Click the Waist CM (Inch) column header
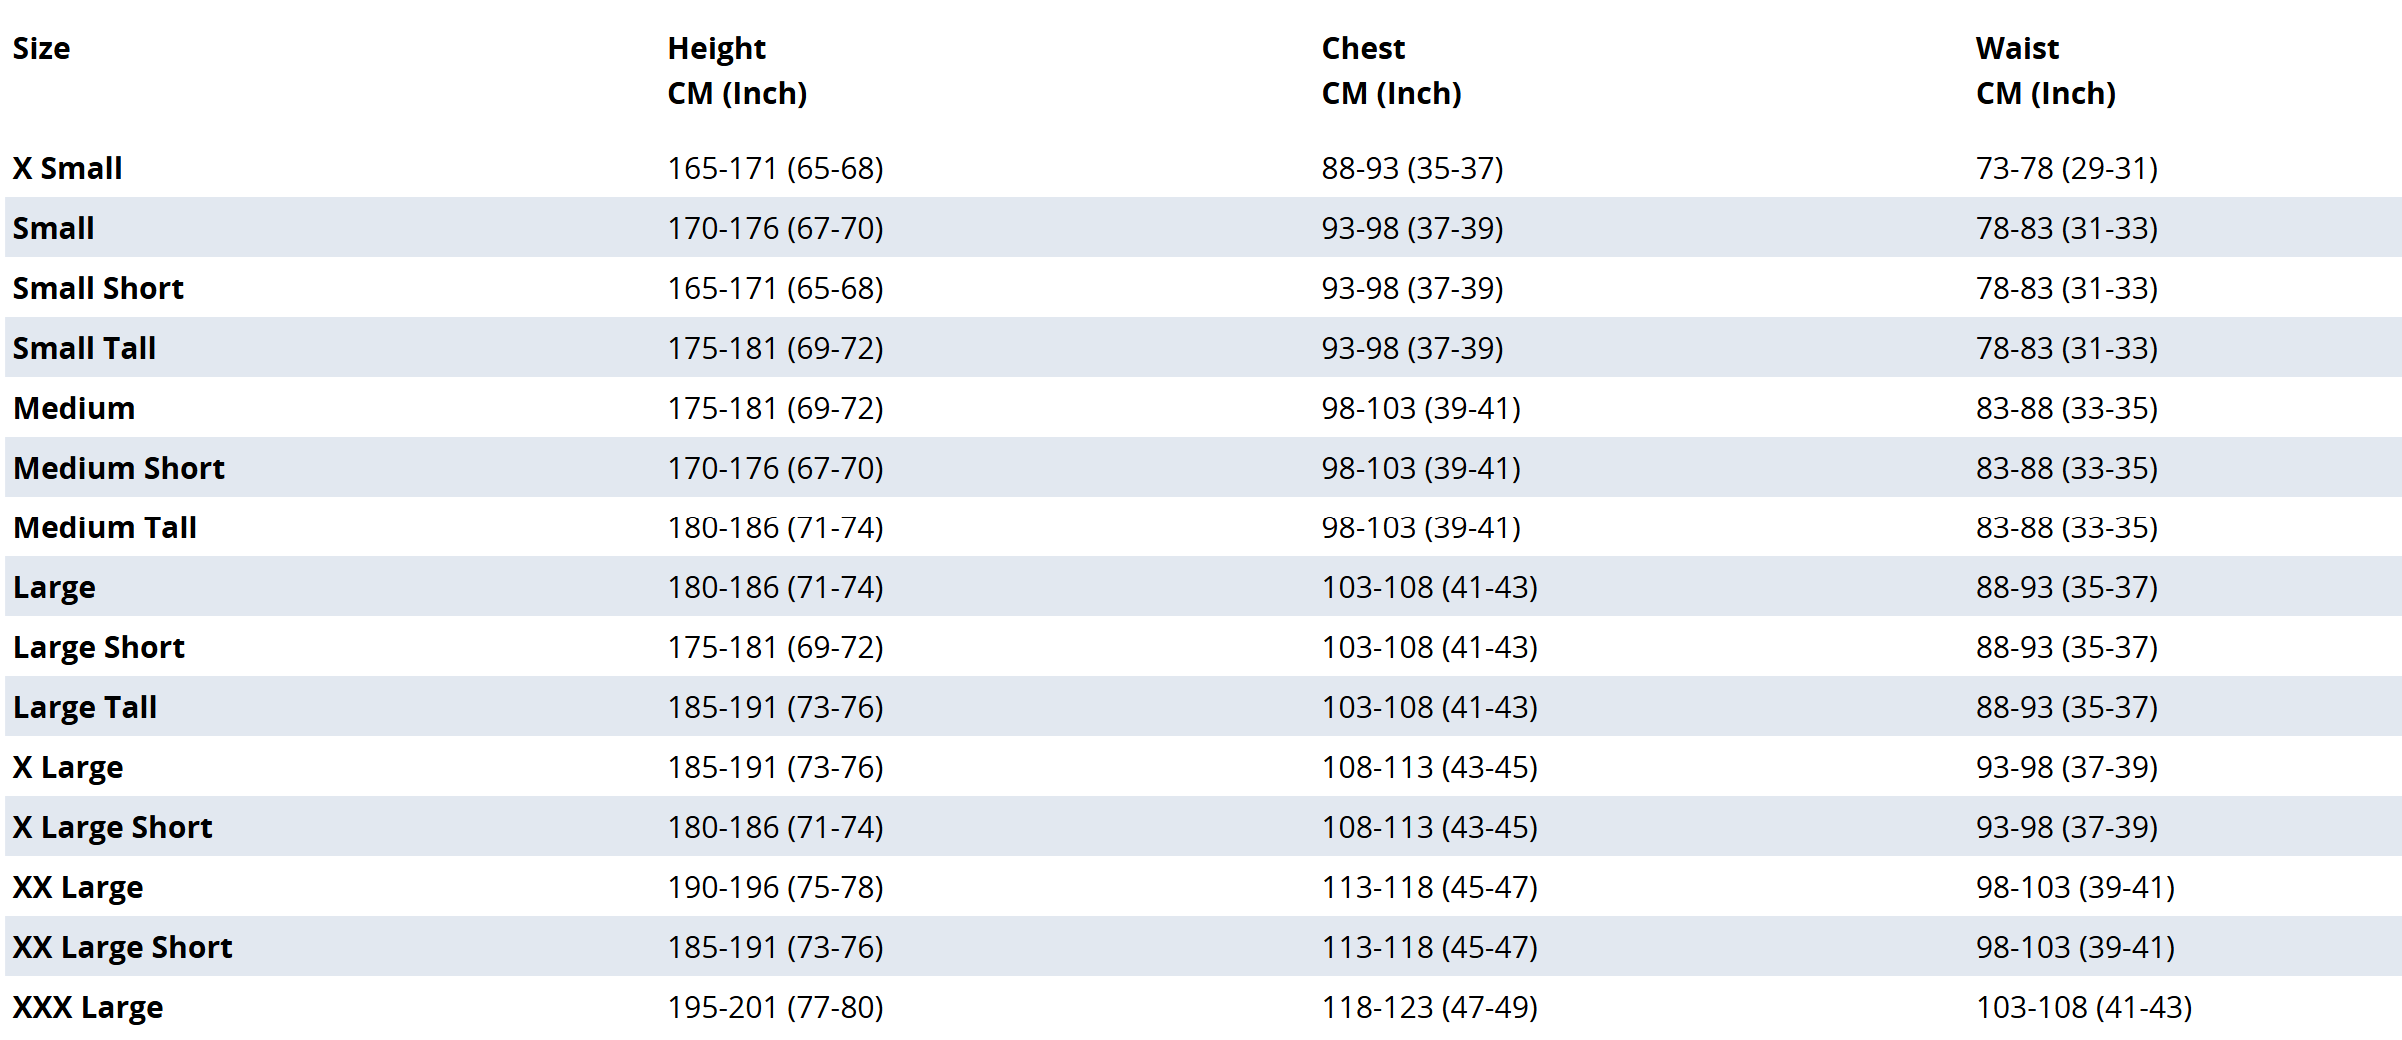 point(2045,71)
